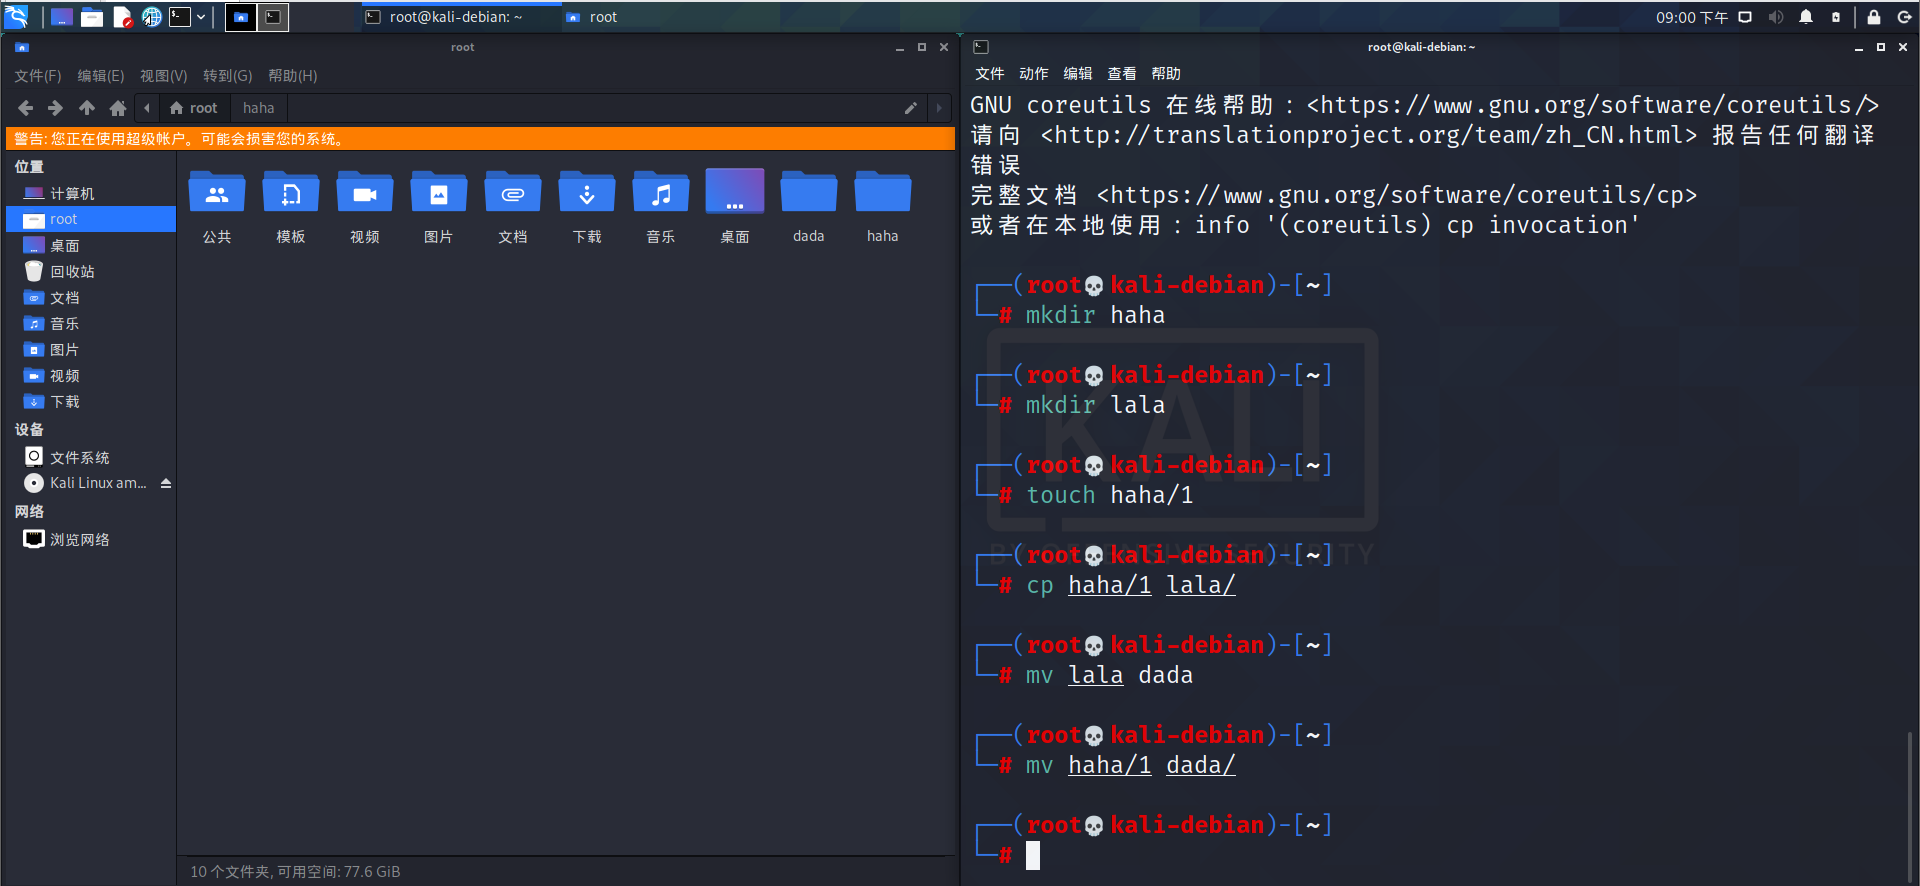Screen dimensions: 1920x886
Task: Select the 文档 folder in the file view
Action: 513,207
